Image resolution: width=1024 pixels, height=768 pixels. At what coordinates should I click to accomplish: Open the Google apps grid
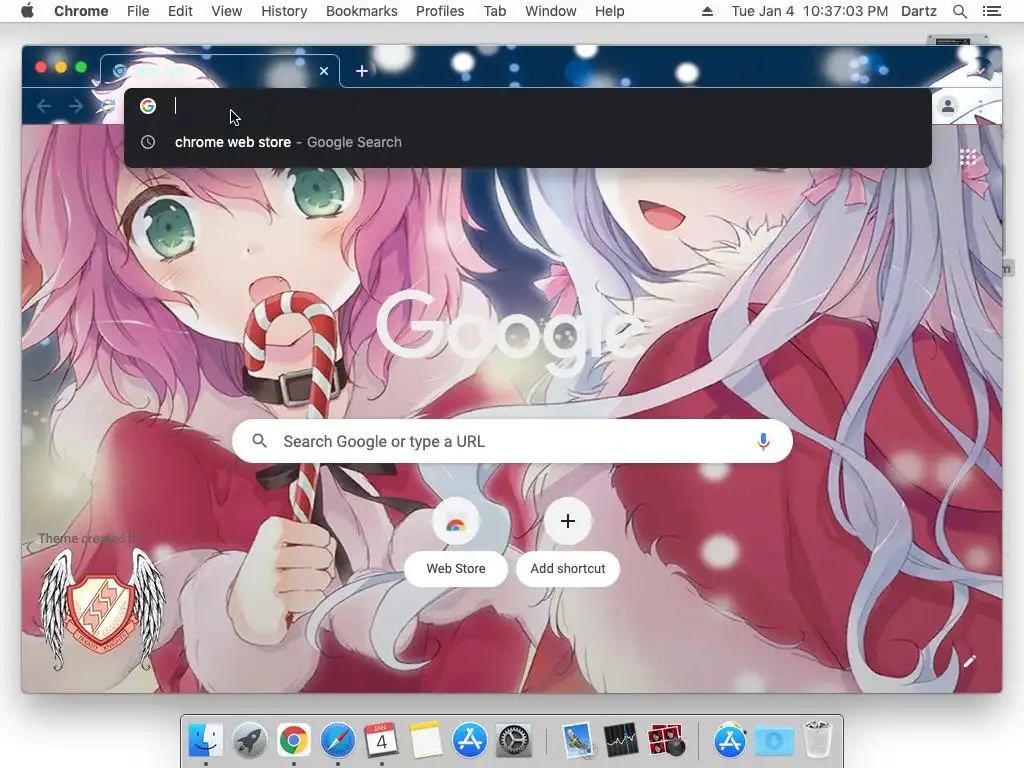(x=968, y=157)
